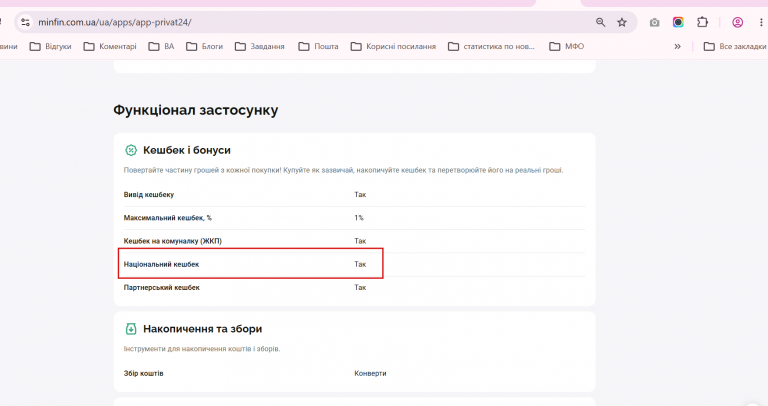
Task: Click Так value in Вивід кешбеку row
Action: [x=360, y=194]
